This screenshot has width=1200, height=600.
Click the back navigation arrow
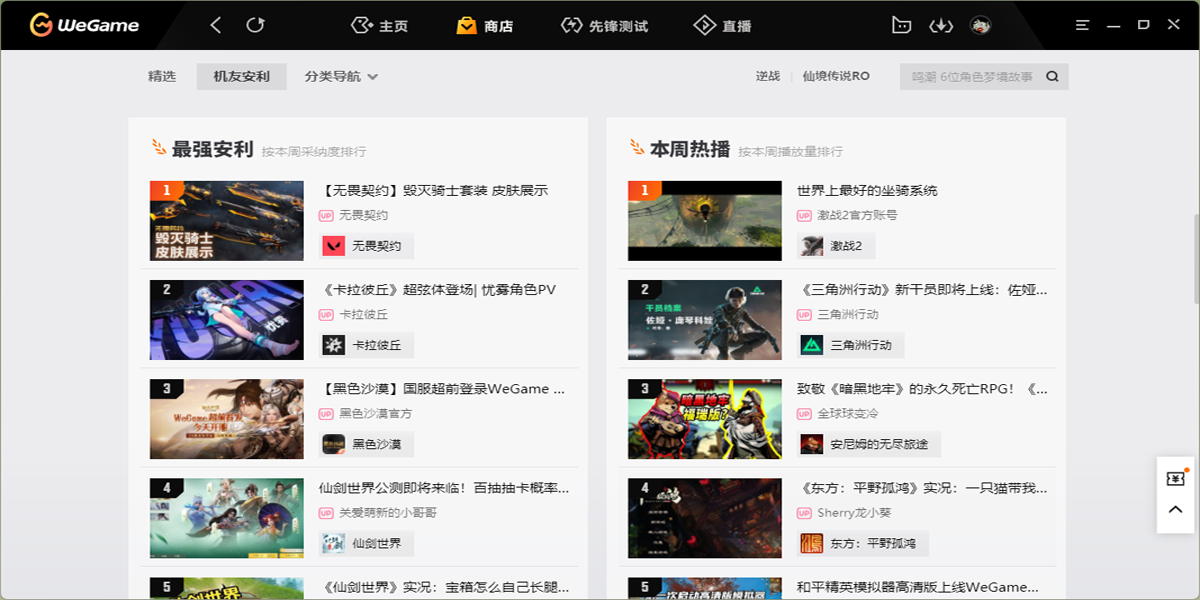click(217, 25)
